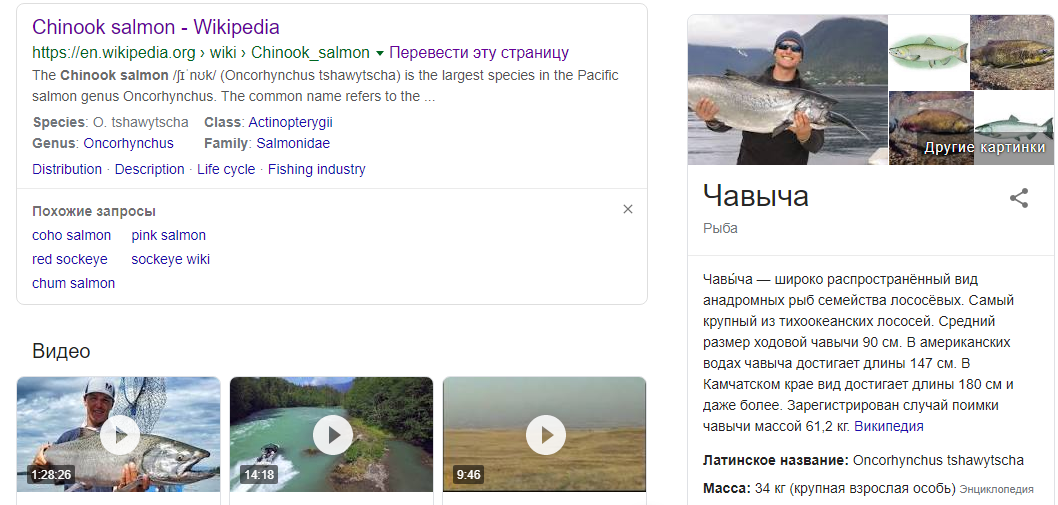Open the Oncorhynchus genus link
This screenshot has width=1058, height=505.
[128, 143]
